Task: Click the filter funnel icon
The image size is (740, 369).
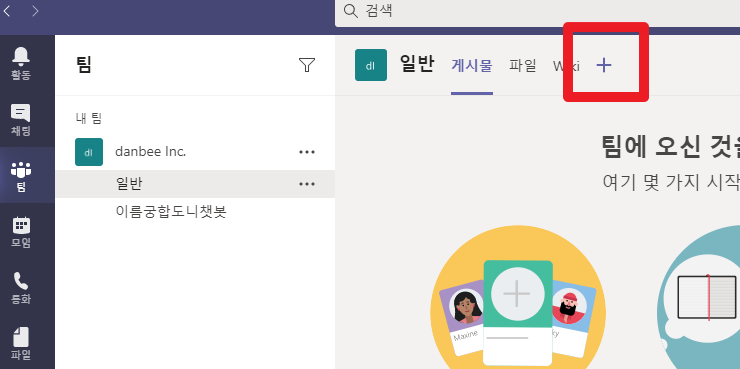Action: [307, 65]
